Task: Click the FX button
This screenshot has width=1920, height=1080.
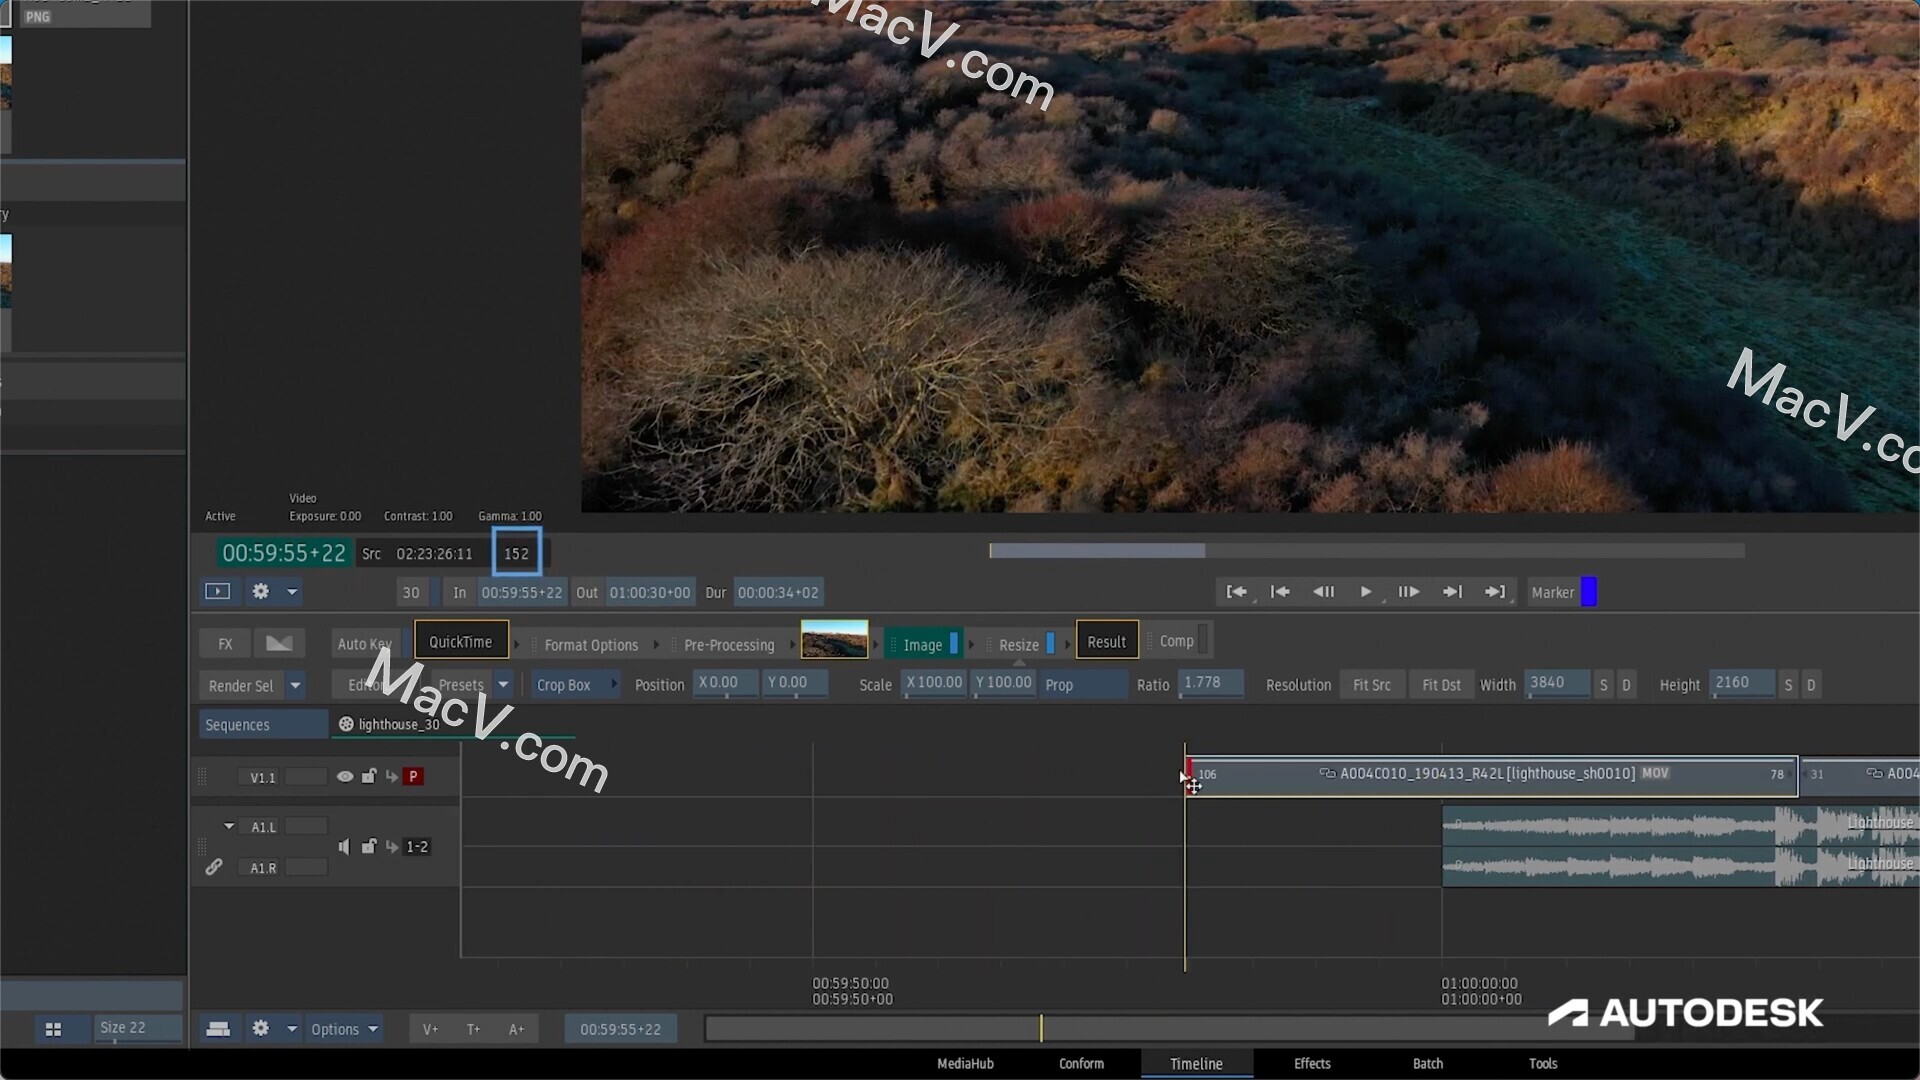Action: coord(225,644)
